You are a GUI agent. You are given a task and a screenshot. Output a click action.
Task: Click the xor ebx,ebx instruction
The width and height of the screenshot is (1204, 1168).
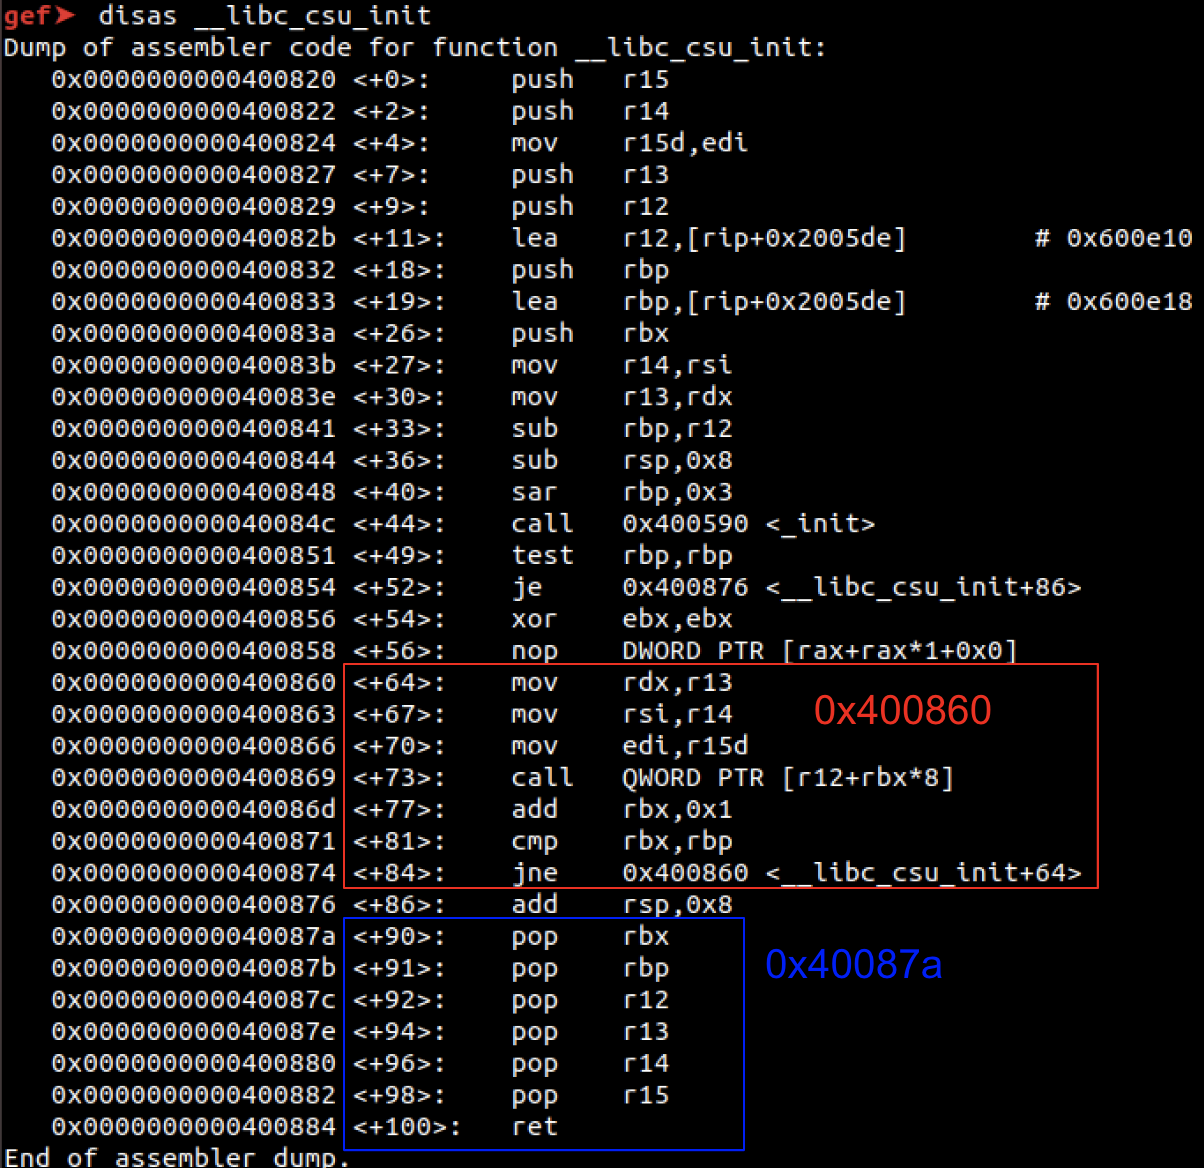coord(621,619)
